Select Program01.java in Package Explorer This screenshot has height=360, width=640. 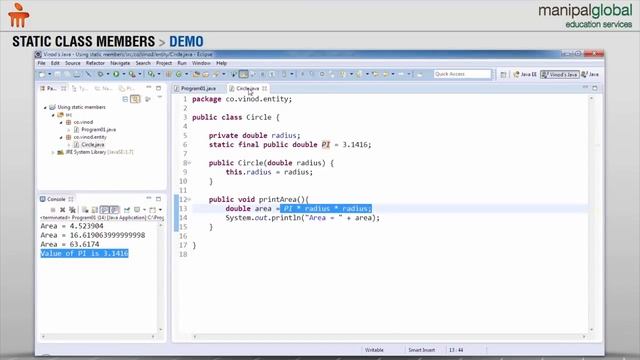(98, 130)
